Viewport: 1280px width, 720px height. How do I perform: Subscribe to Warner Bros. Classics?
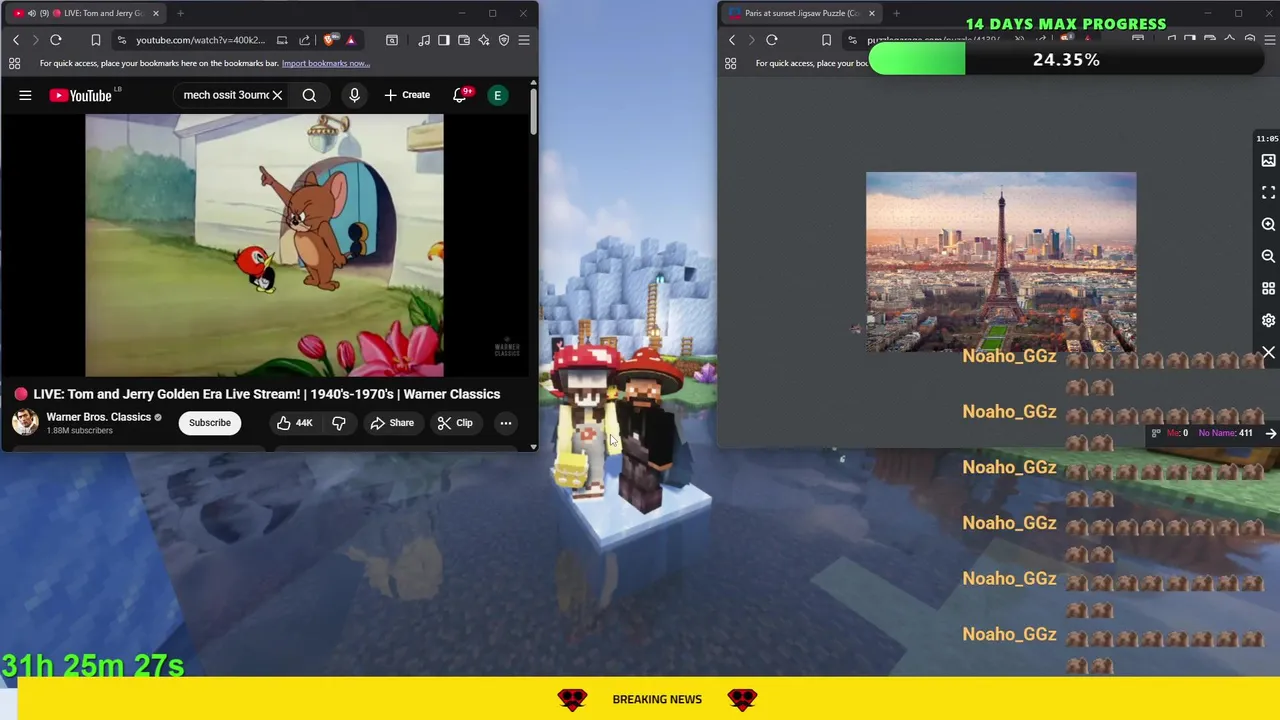pos(210,423)
